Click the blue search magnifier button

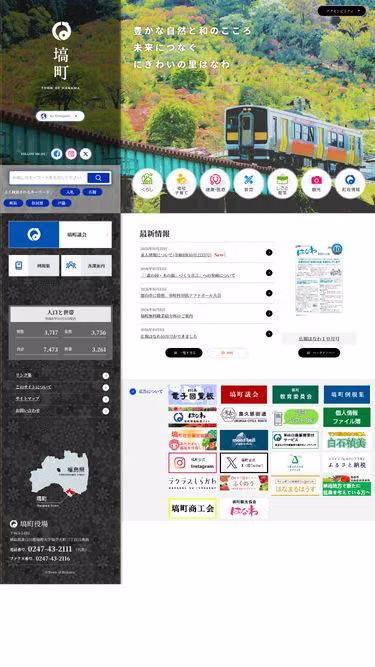(x=99, y=178)
